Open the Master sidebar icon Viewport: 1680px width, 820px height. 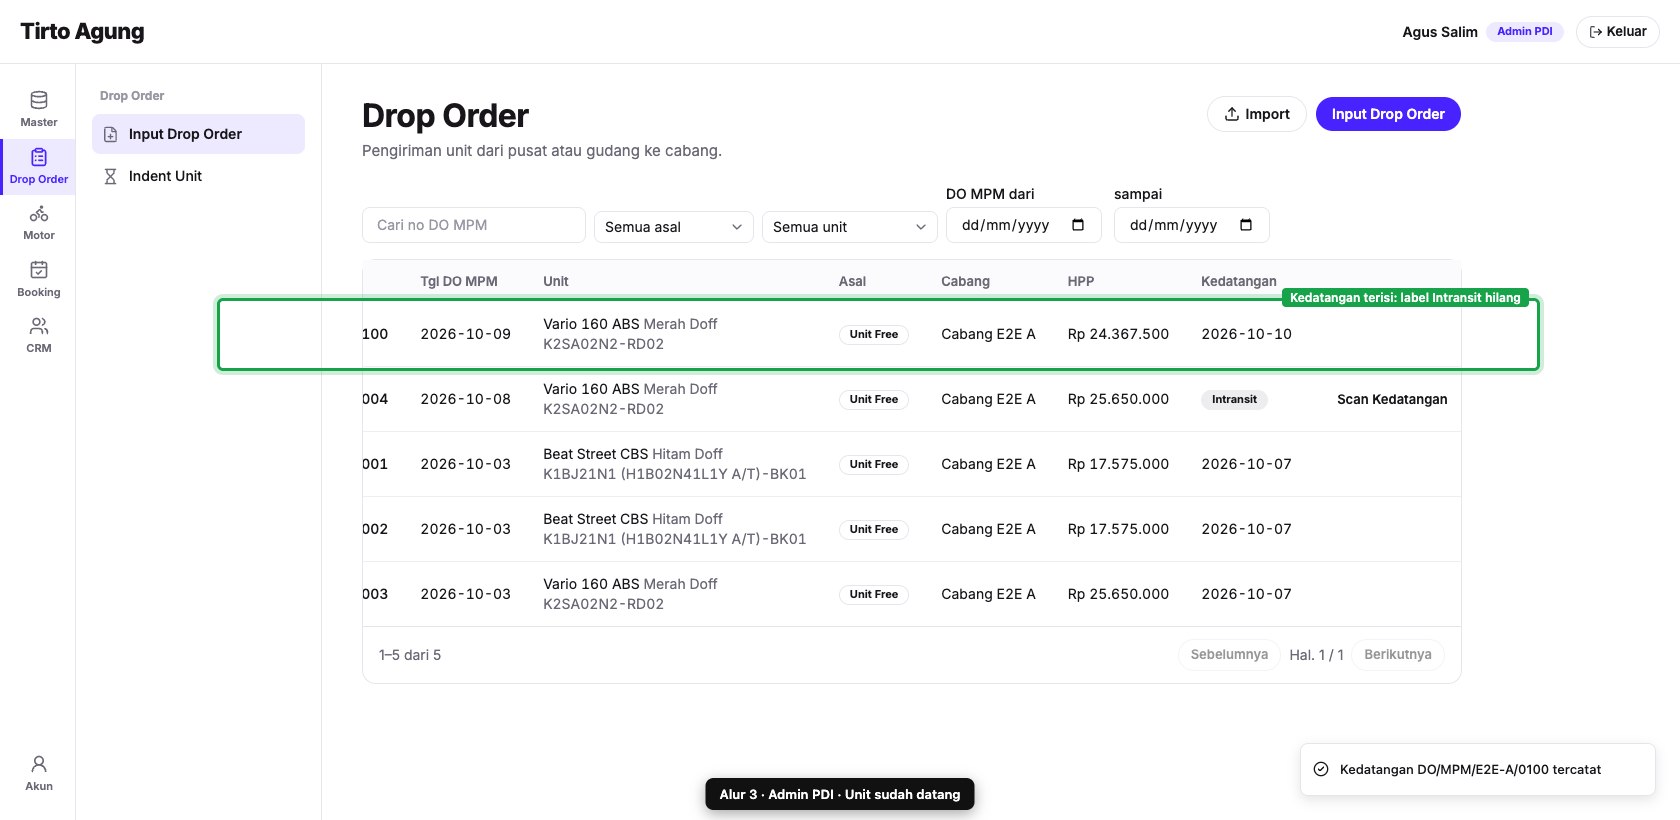(39, 100)
